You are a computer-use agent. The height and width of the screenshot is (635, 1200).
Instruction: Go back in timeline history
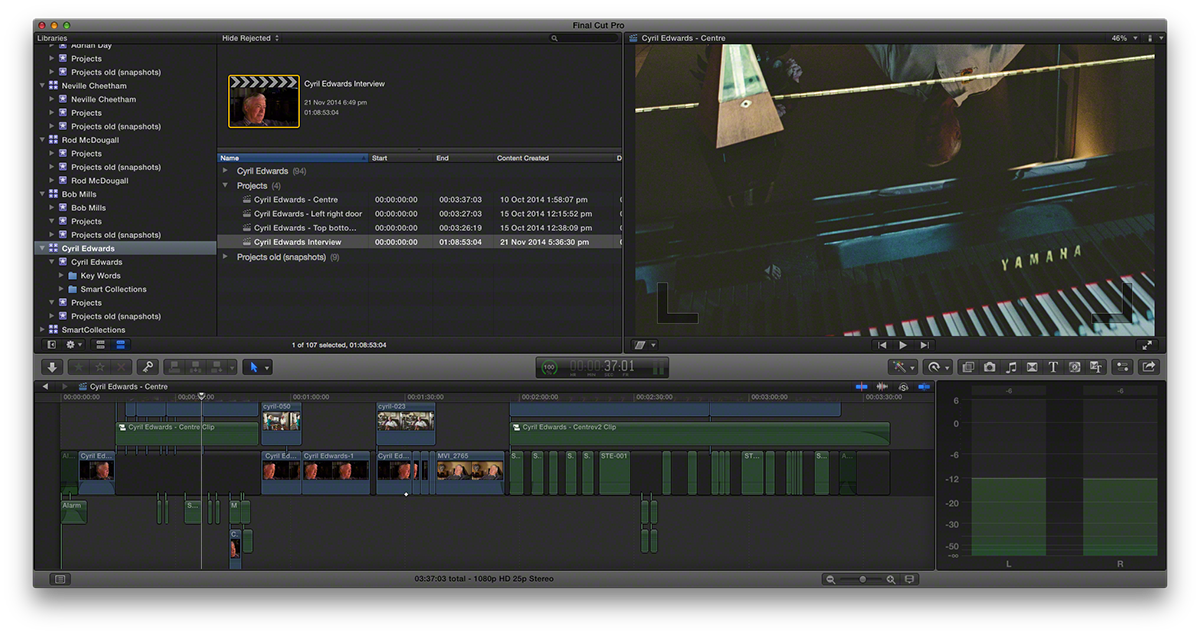45,386
